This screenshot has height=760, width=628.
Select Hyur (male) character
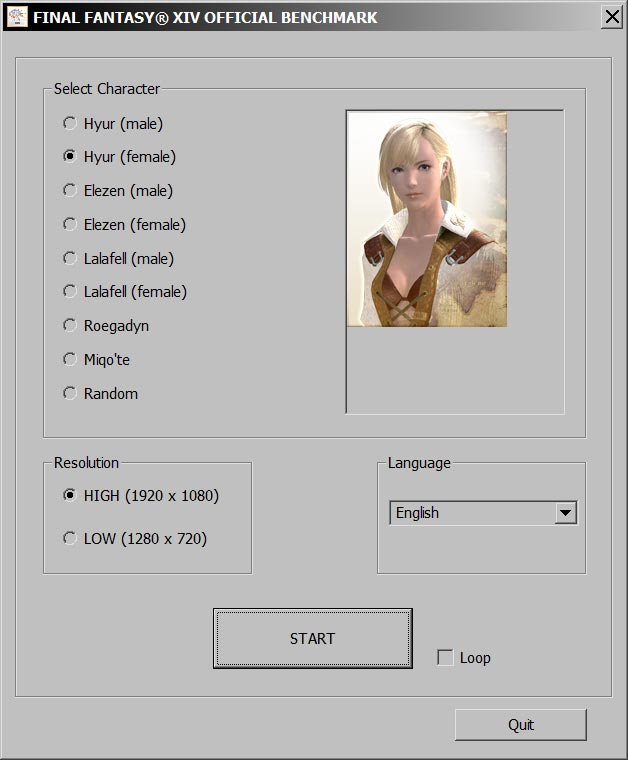69,124
